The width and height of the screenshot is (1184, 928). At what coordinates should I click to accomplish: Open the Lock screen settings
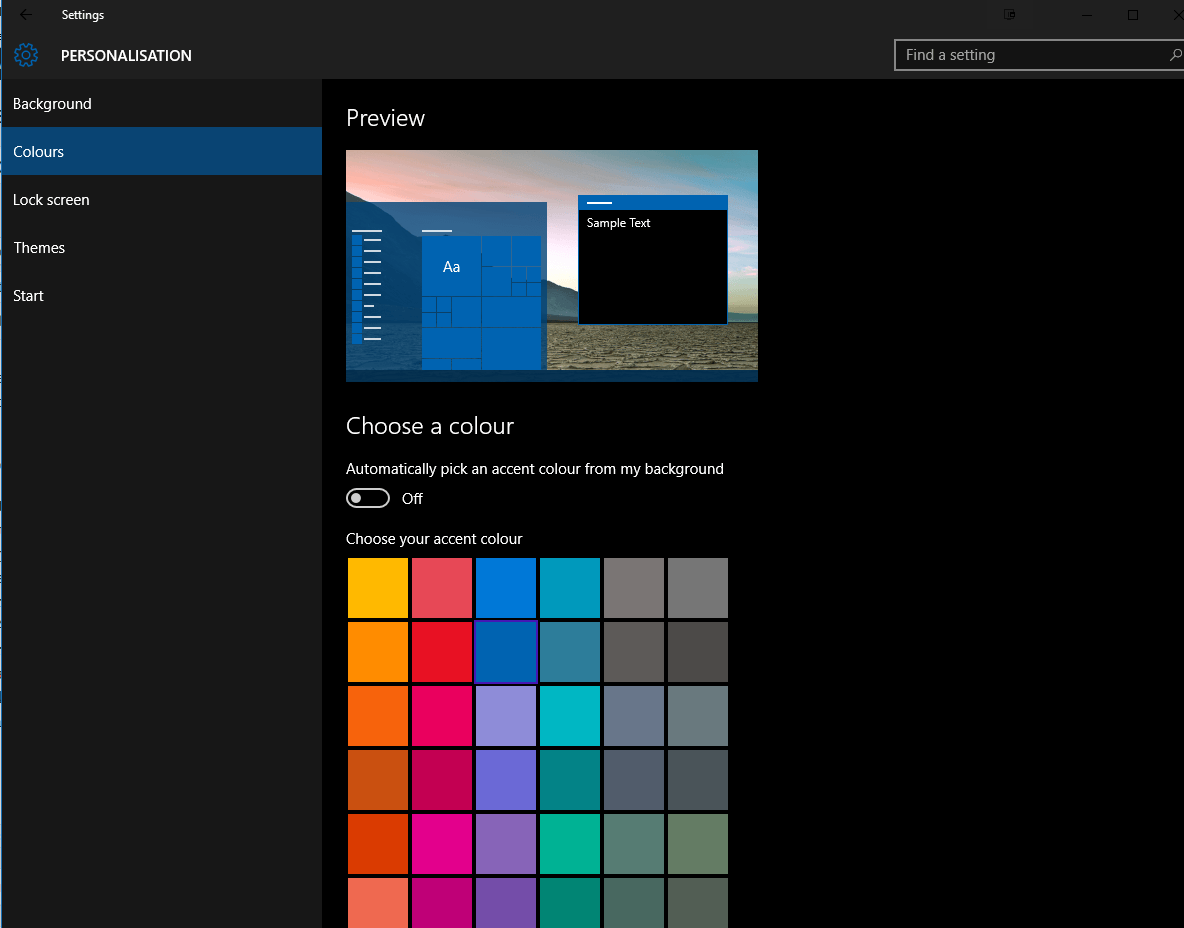tap(161, 199)
